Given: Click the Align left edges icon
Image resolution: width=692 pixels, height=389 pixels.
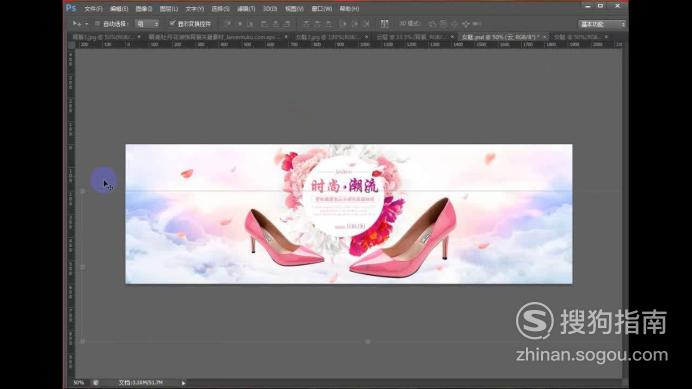Looking at the screenshot, I should tap(264, 24).
